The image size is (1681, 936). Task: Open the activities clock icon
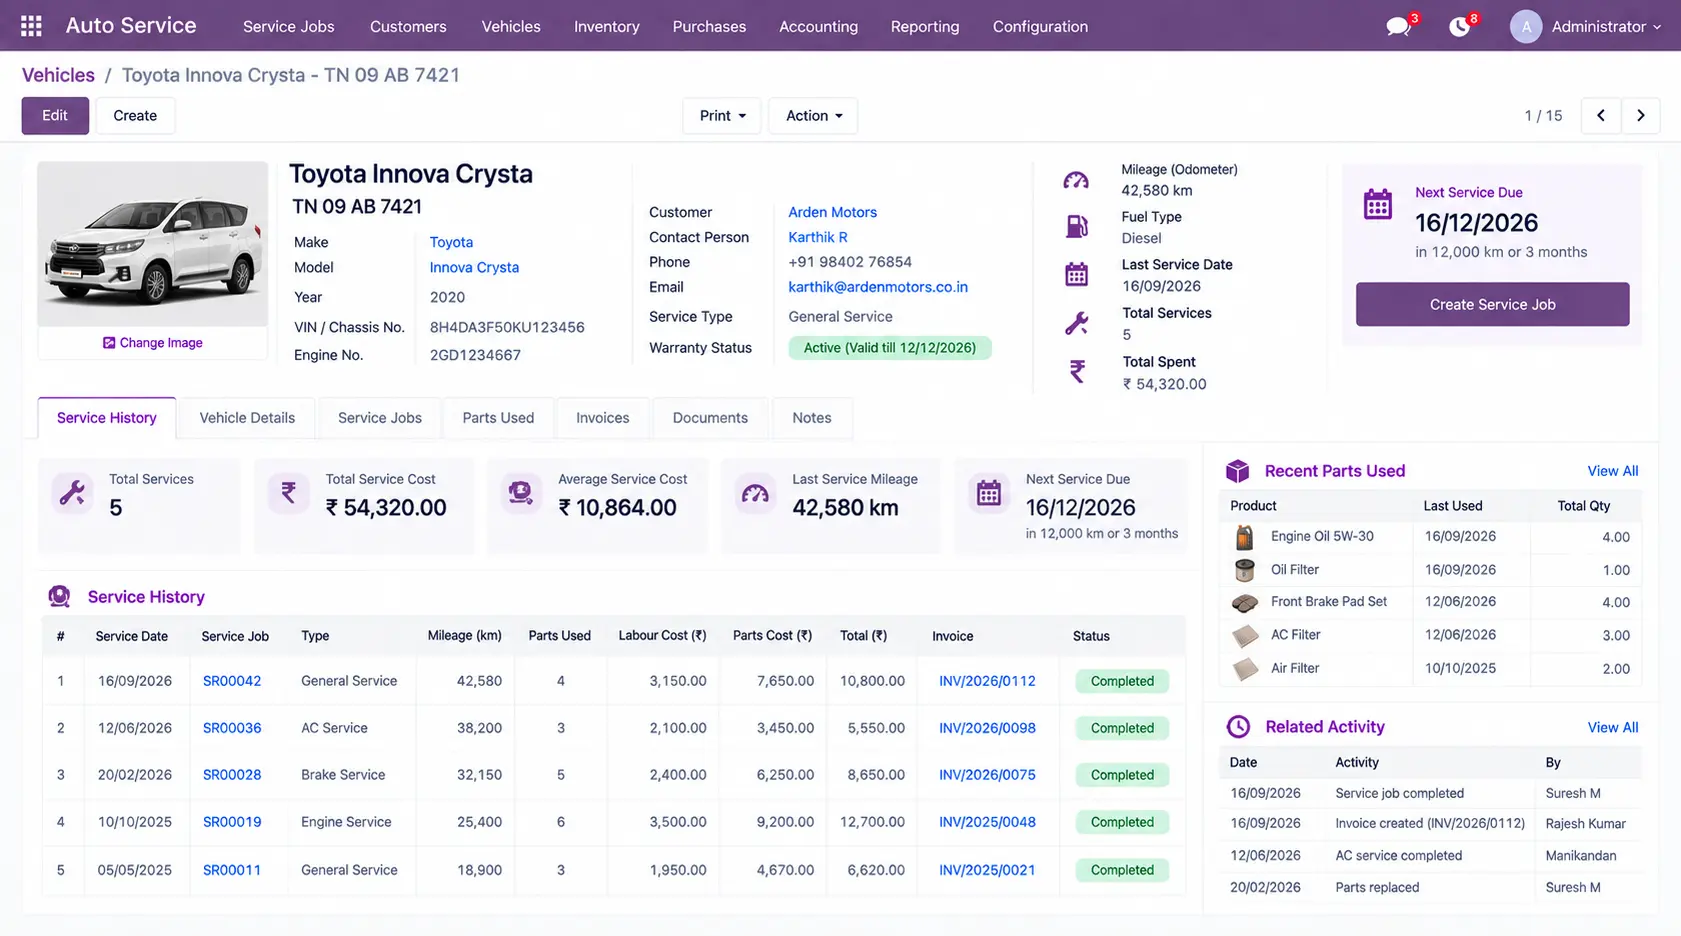pyautogui.click(x=1460, y=27)
